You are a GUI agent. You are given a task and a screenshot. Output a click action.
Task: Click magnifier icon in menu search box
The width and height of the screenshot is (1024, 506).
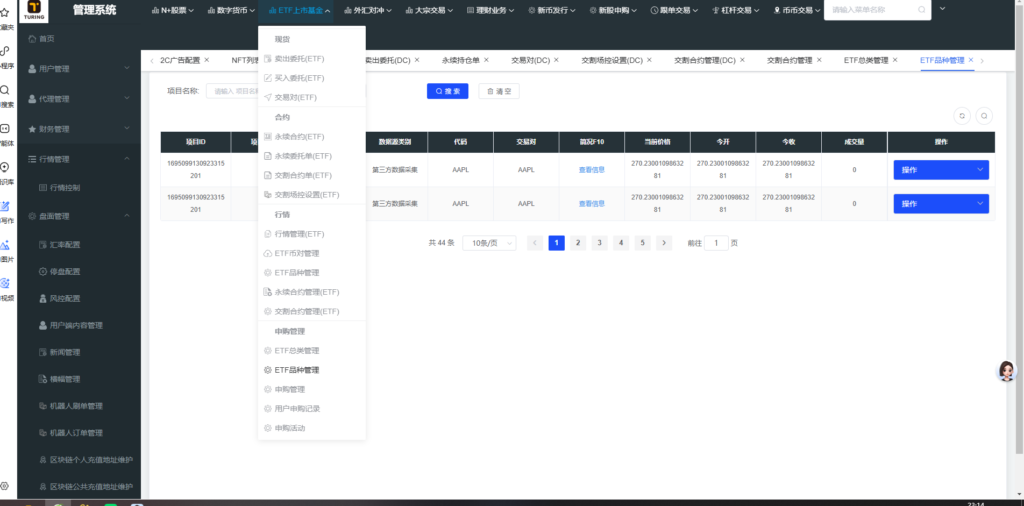pyautogui.click(x=921, y=10)
